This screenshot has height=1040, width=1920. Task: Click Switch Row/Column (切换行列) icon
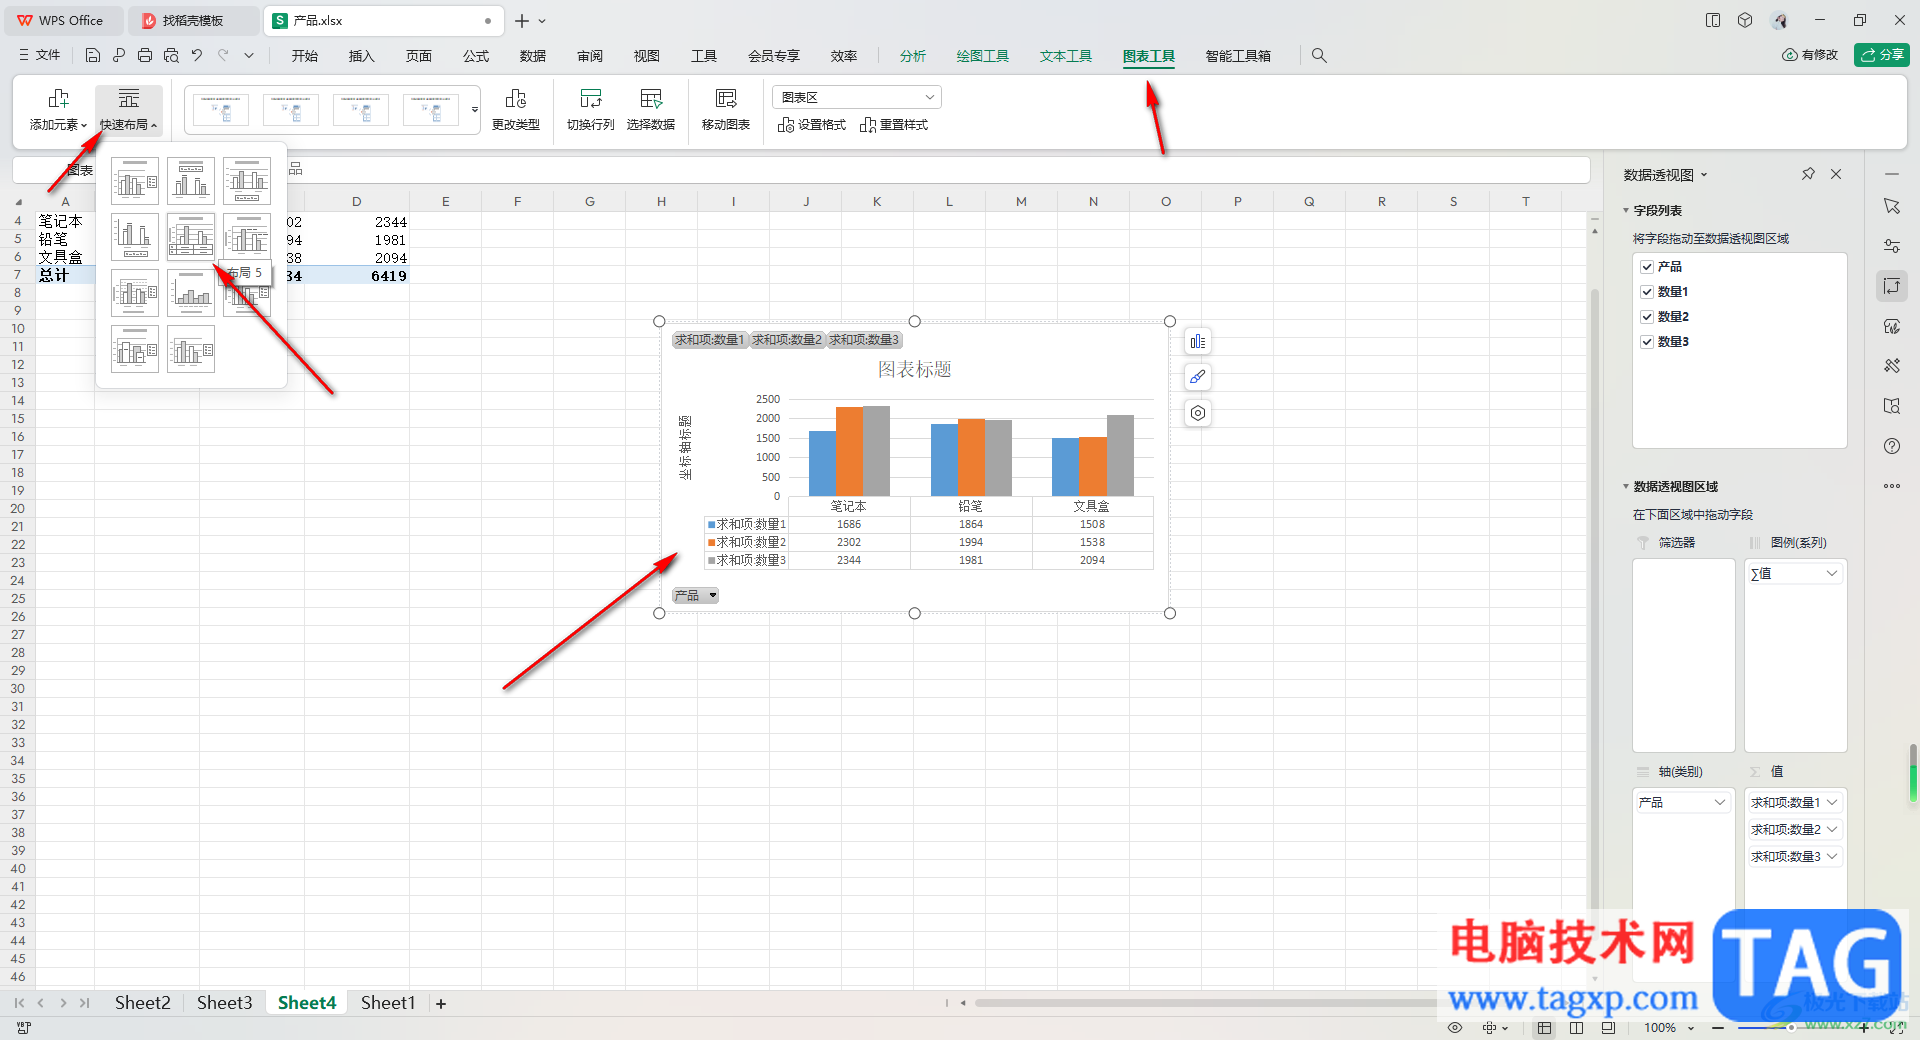591,99
